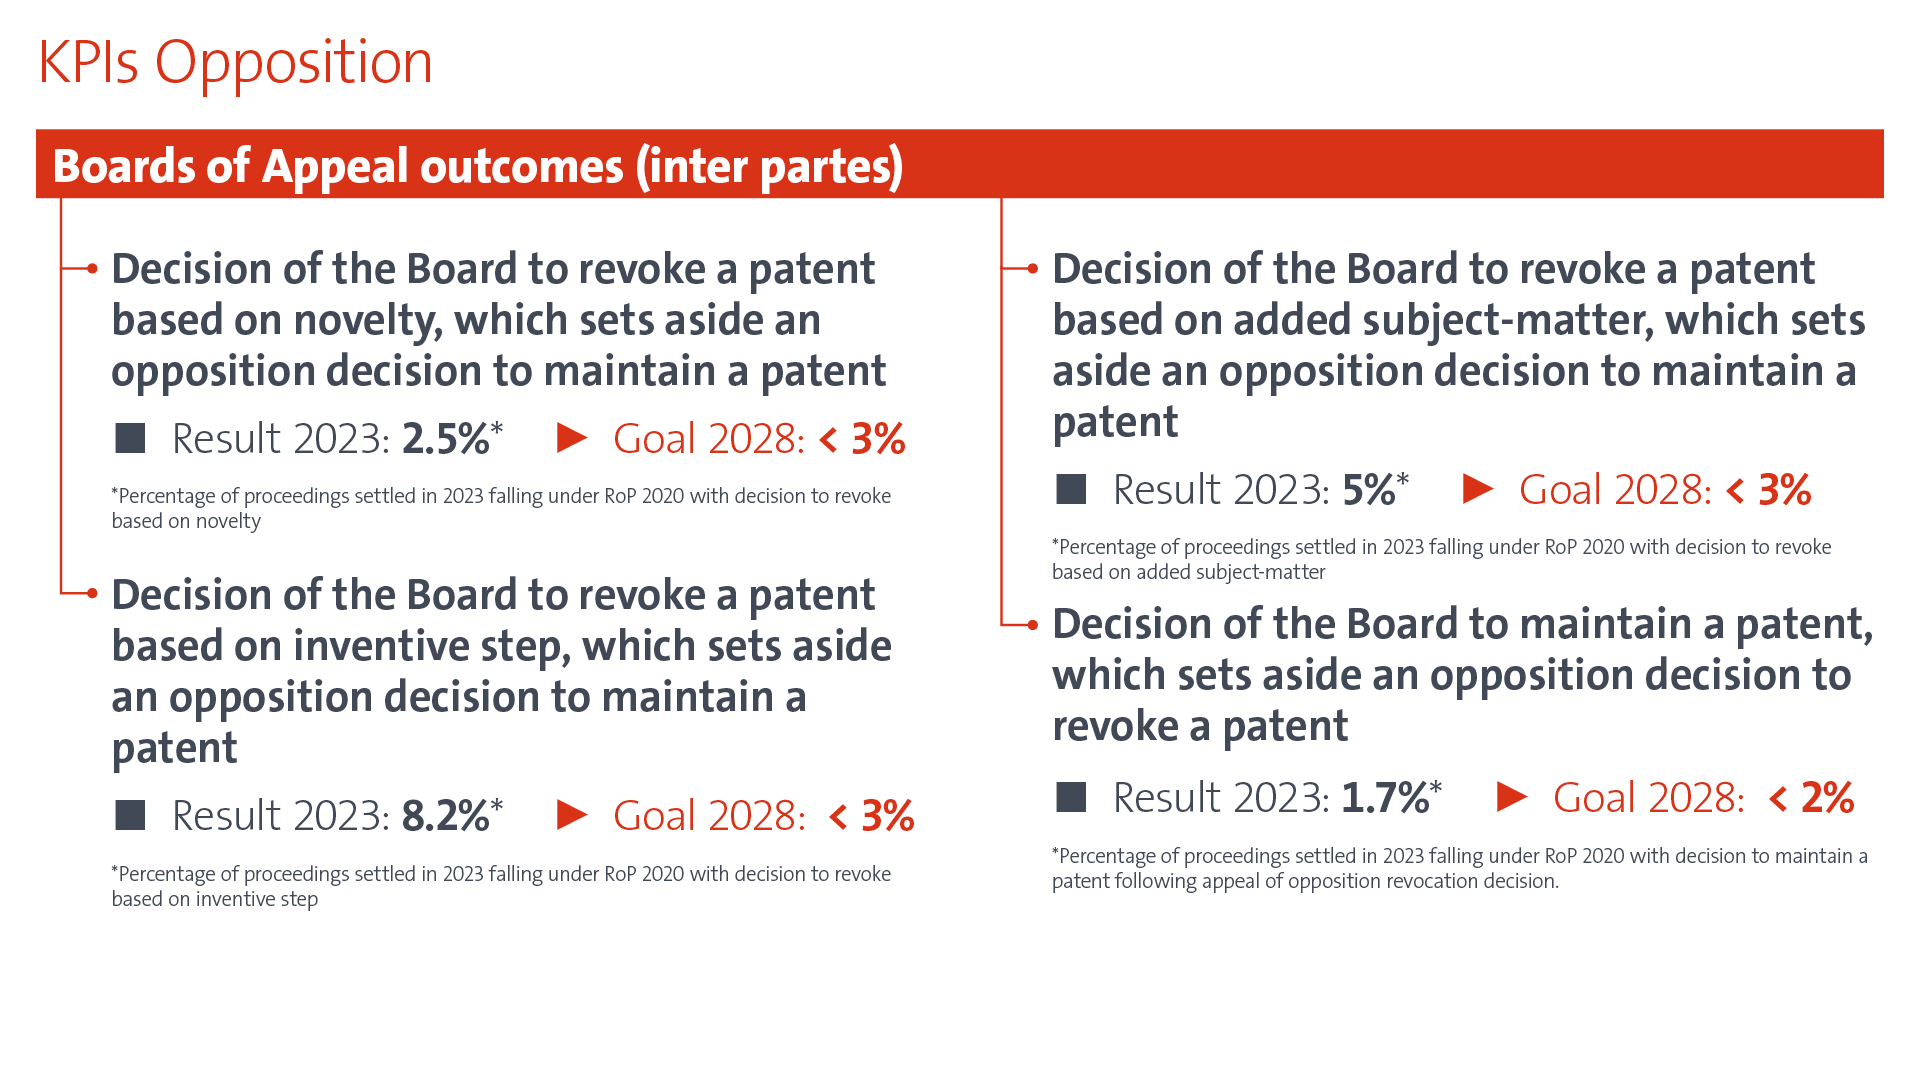Click the "Goal 2028: < 2%" text
Viewport: 1920px width, 1080px height.
tap(1703, 798)
